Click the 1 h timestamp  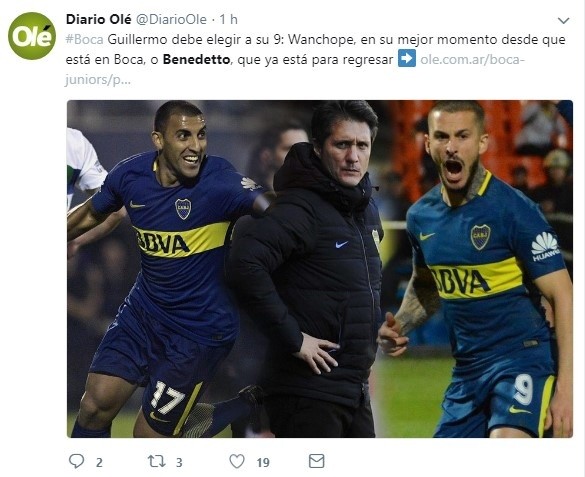pos(228,19)
